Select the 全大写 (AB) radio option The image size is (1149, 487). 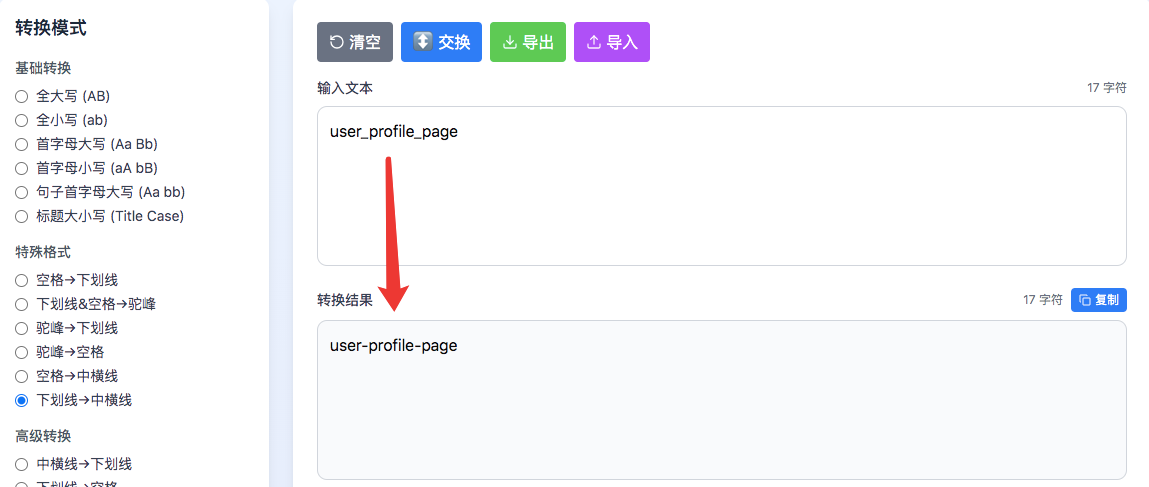tap(21, 96)
